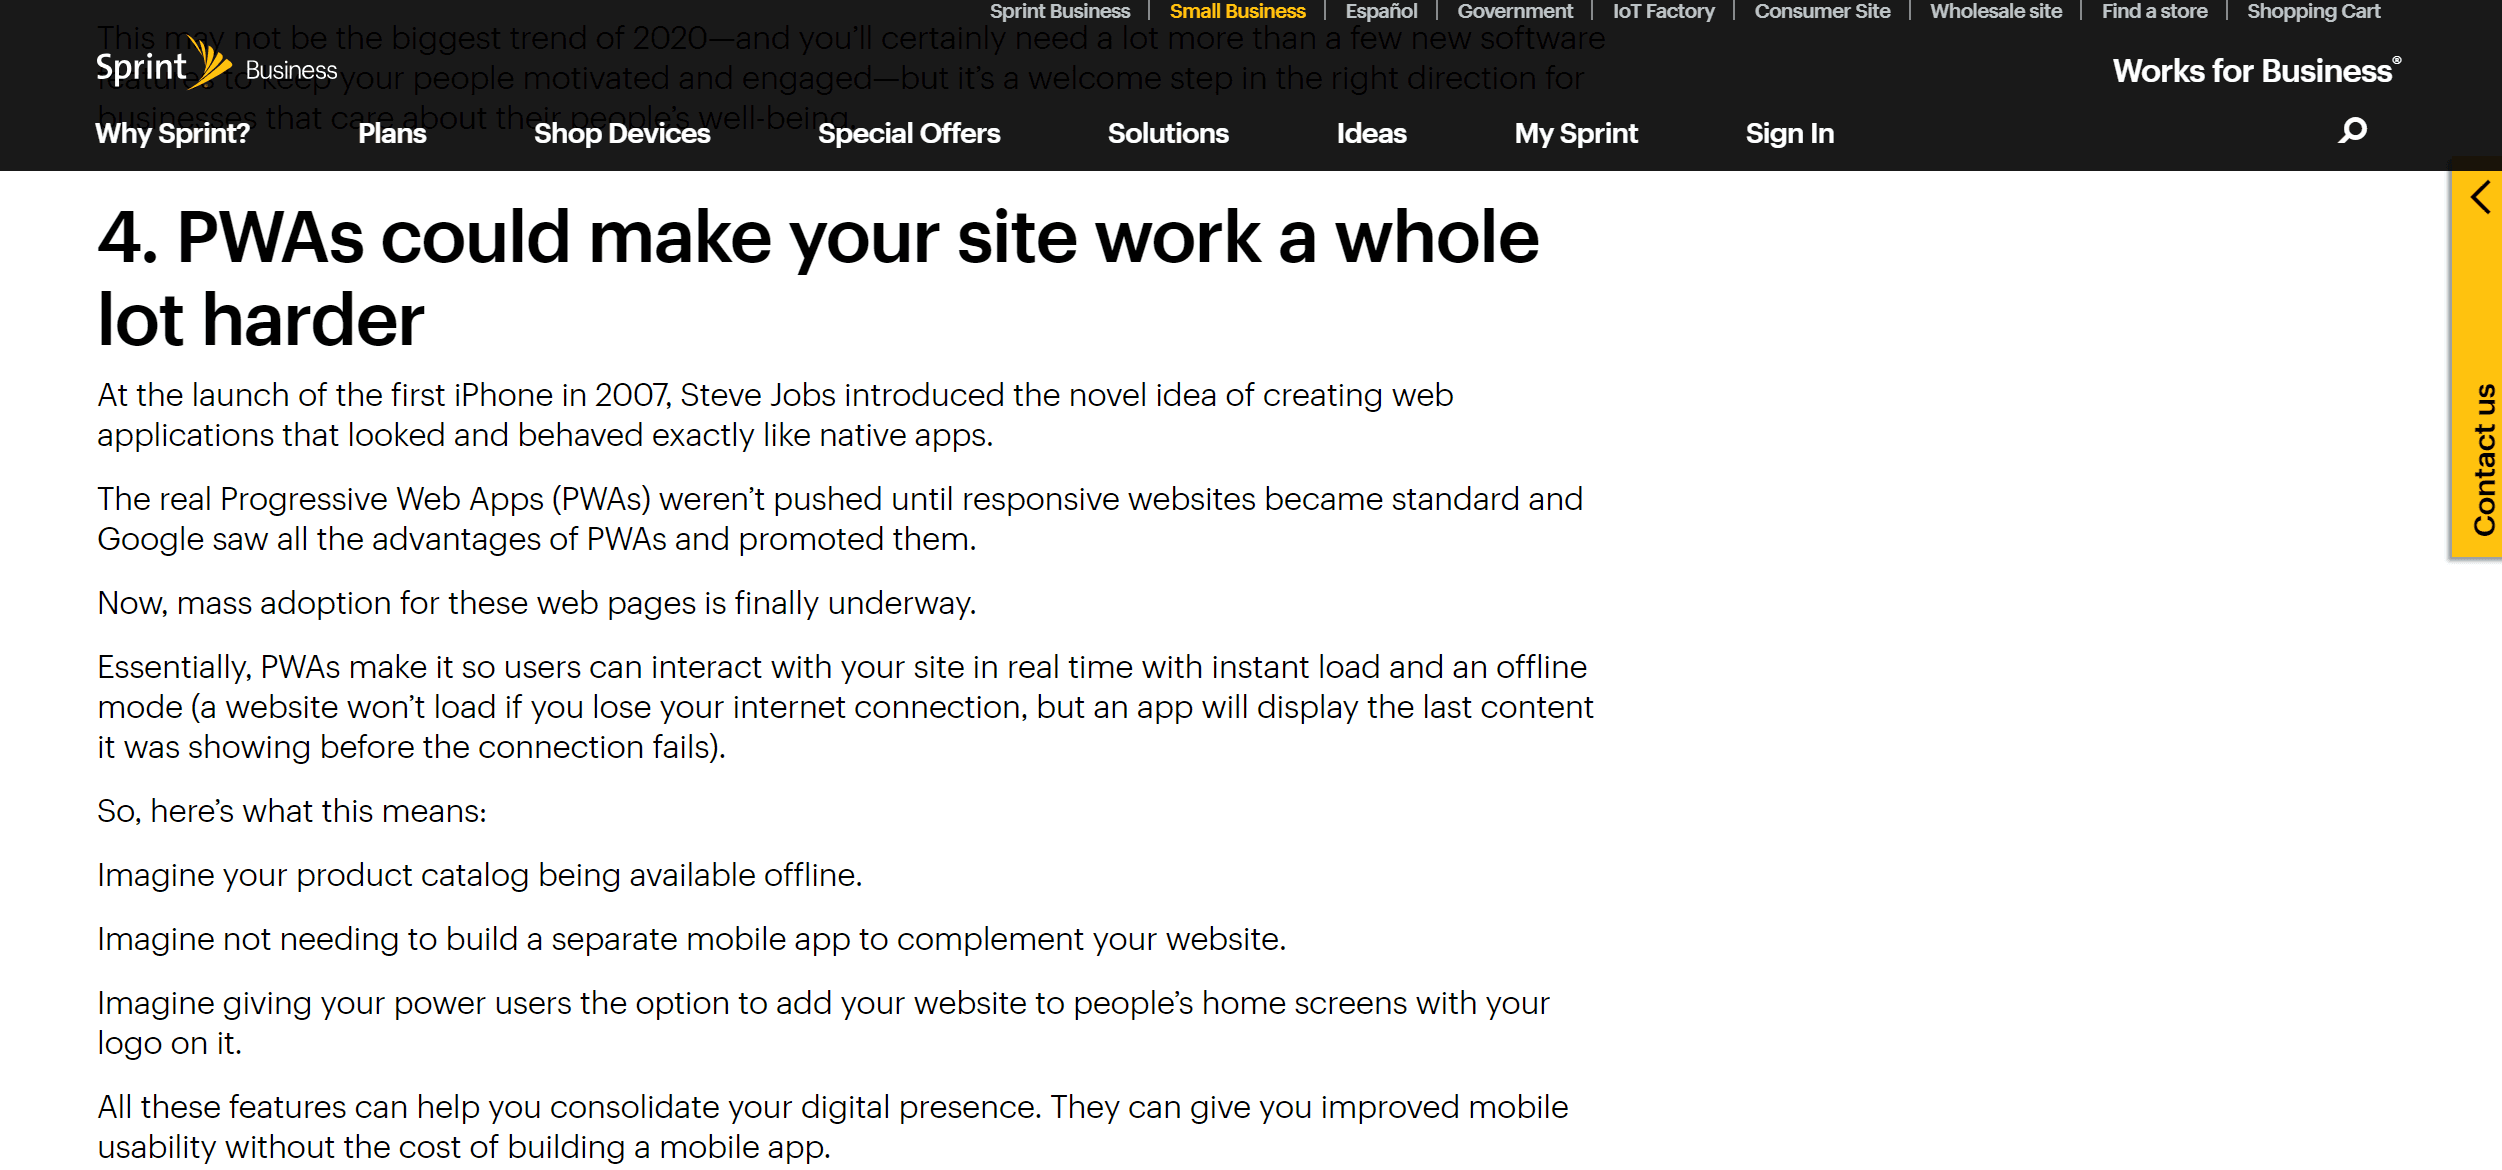The height and width of the screenshot is (1170, 2502).
Task: Open My Sprint in navigation
Action: pos(1576,133)
